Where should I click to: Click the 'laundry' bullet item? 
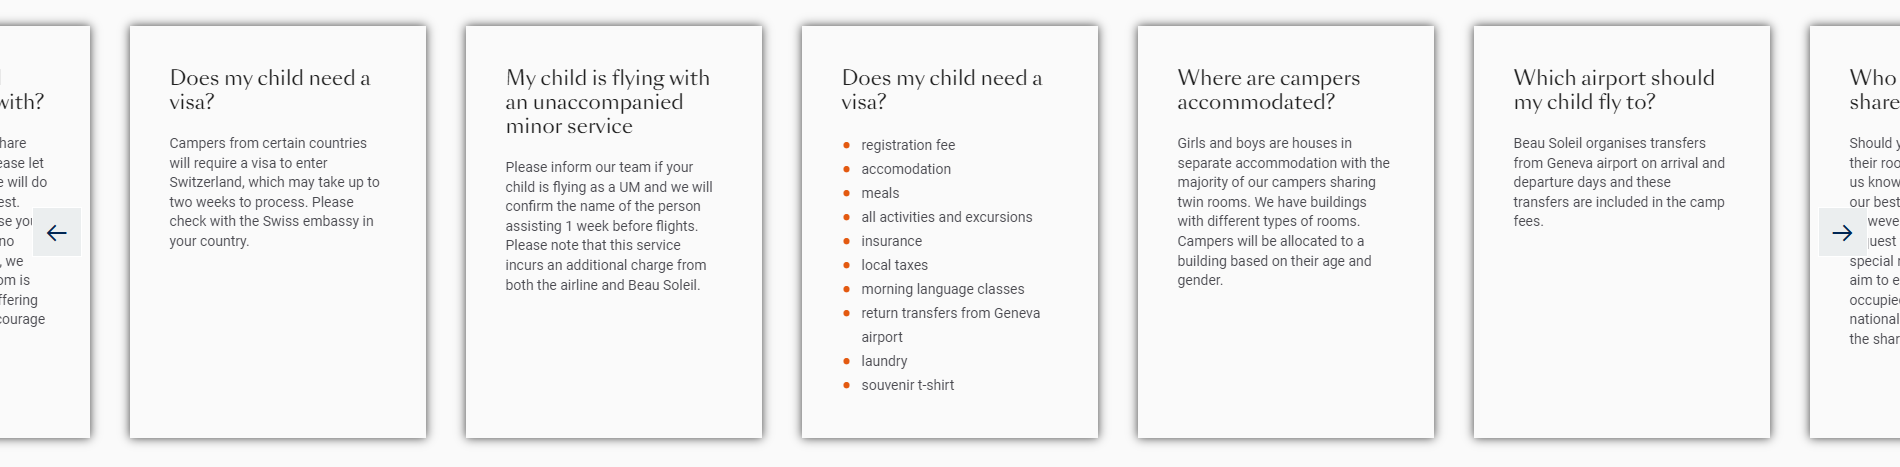click(x=884, y=361)
